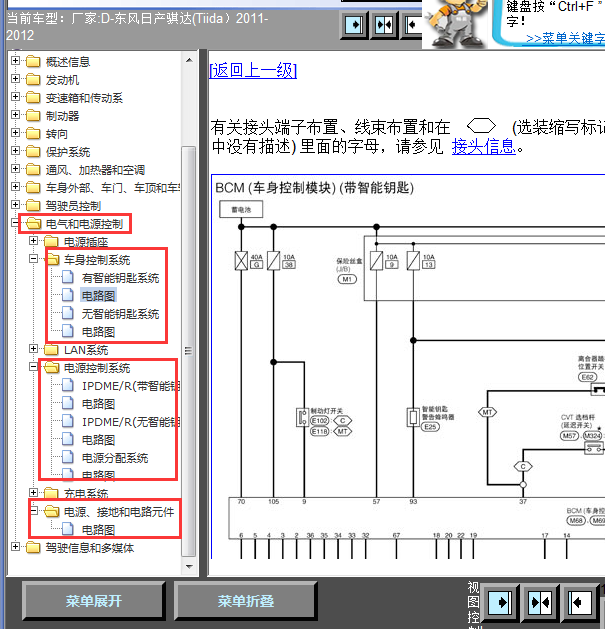Screen dimensions: 605x629
Task: Expand the 驾驶员控制 node
Action: click(x=15, y=205)
